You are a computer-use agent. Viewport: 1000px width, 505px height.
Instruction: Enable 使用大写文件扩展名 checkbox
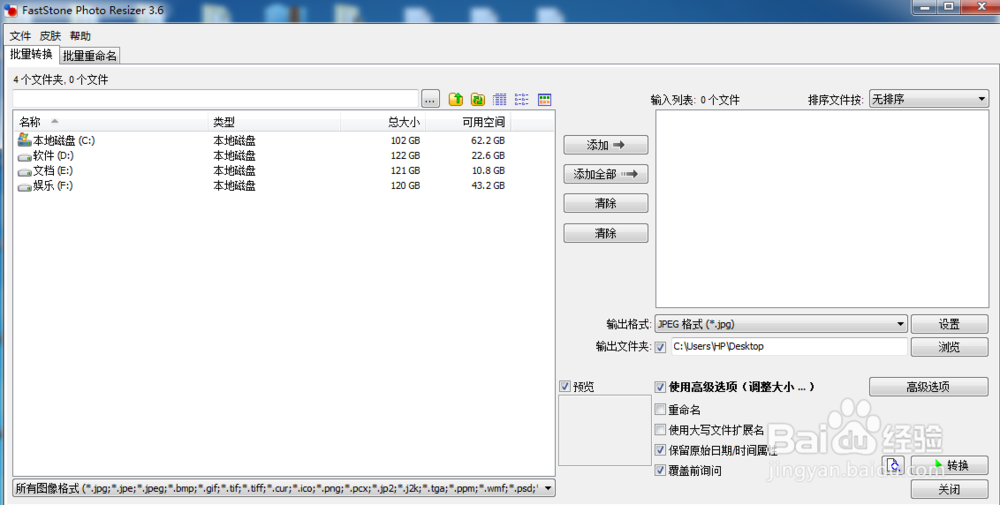pyautogui.click(x=661, y=430)
